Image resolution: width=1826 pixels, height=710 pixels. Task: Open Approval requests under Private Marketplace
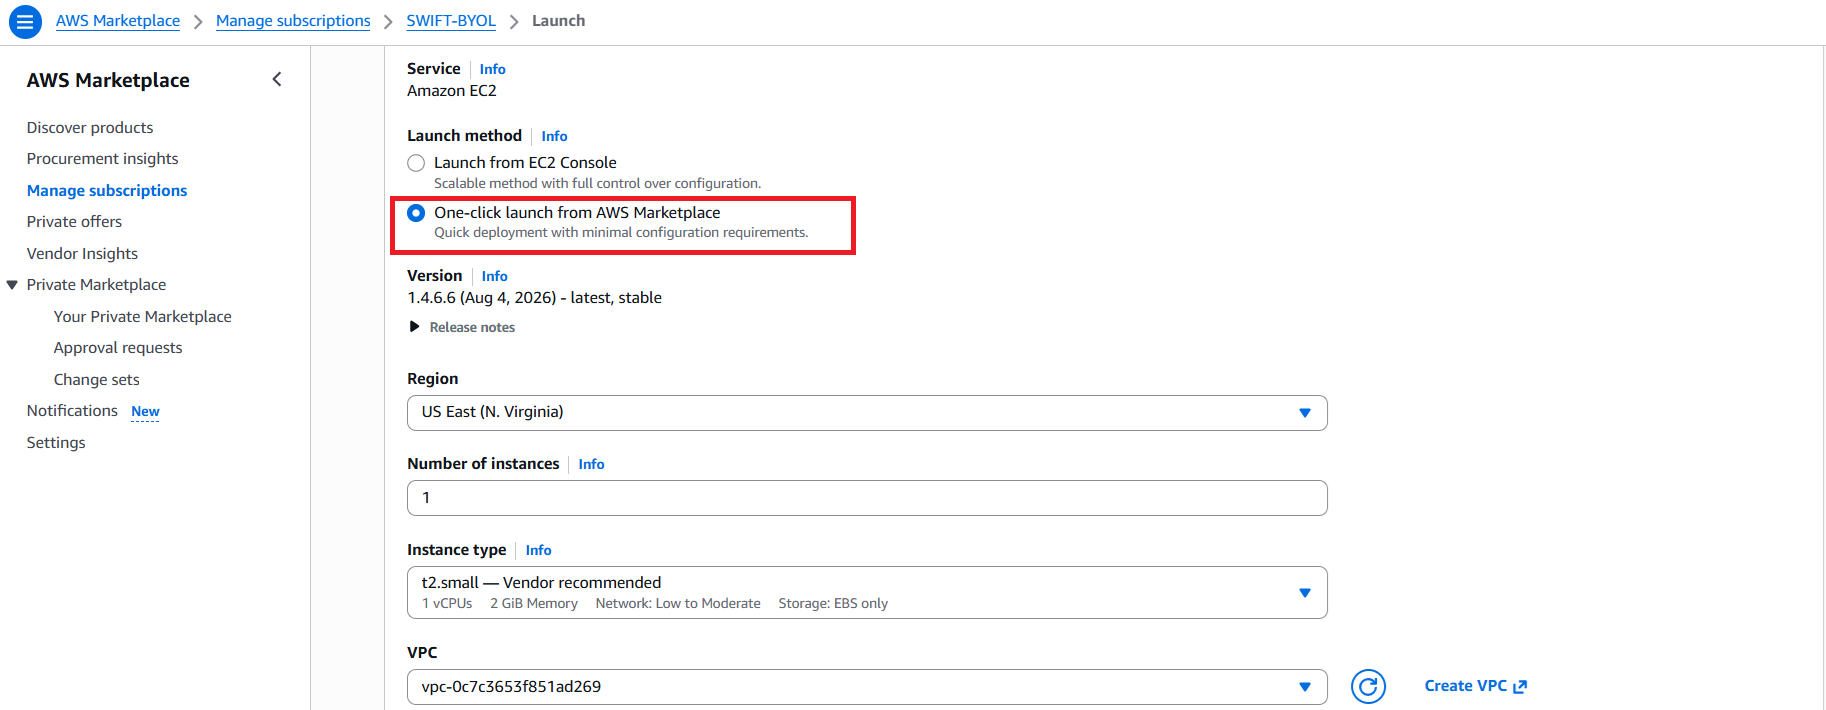click(x=118, y=348)
